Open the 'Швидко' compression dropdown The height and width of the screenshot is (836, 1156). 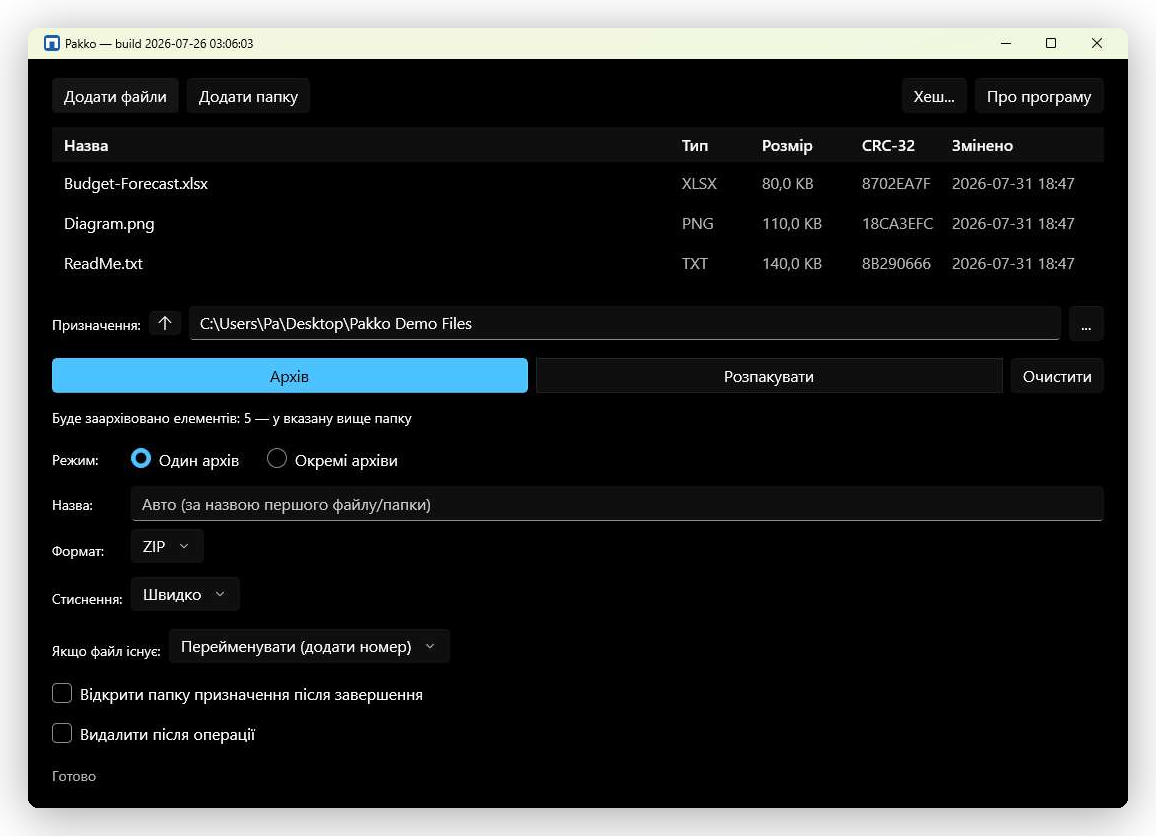(x=185, y=594)
